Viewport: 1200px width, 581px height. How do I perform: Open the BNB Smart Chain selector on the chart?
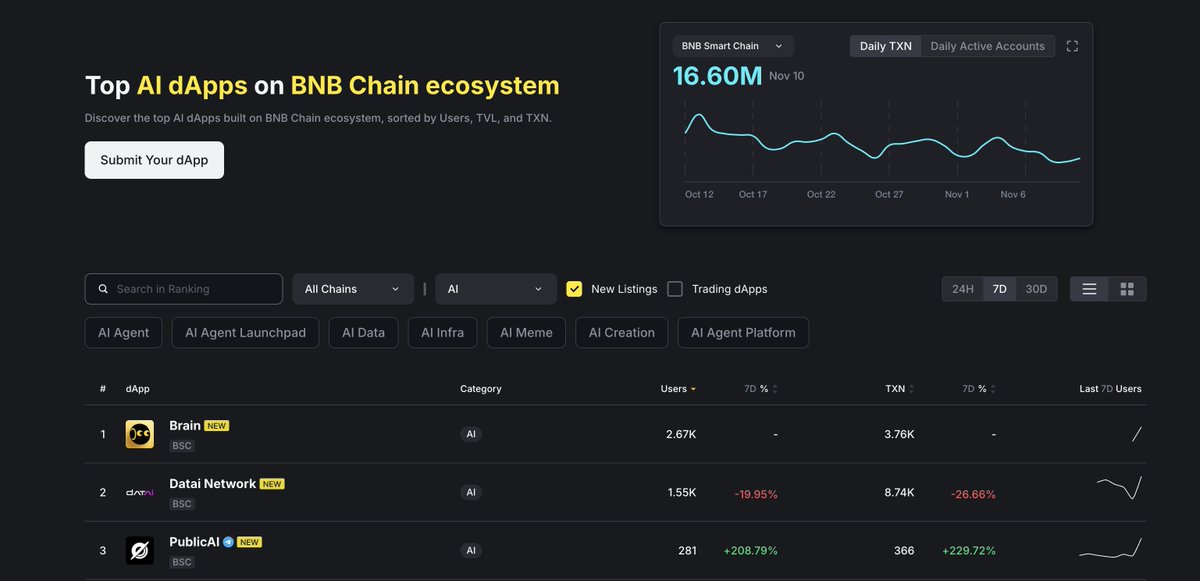[x=731, y=45]
